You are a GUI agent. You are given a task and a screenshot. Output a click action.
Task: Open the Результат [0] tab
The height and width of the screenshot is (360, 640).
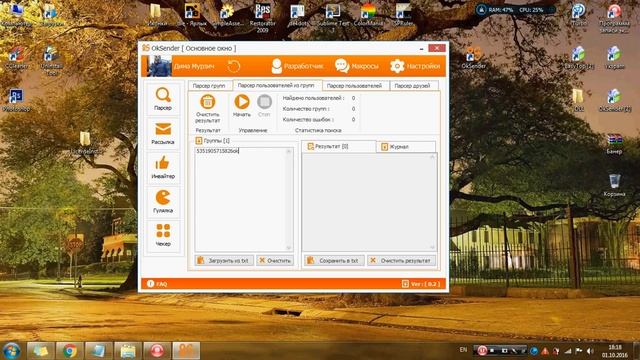pyautogui.click(x=338, y=146)
